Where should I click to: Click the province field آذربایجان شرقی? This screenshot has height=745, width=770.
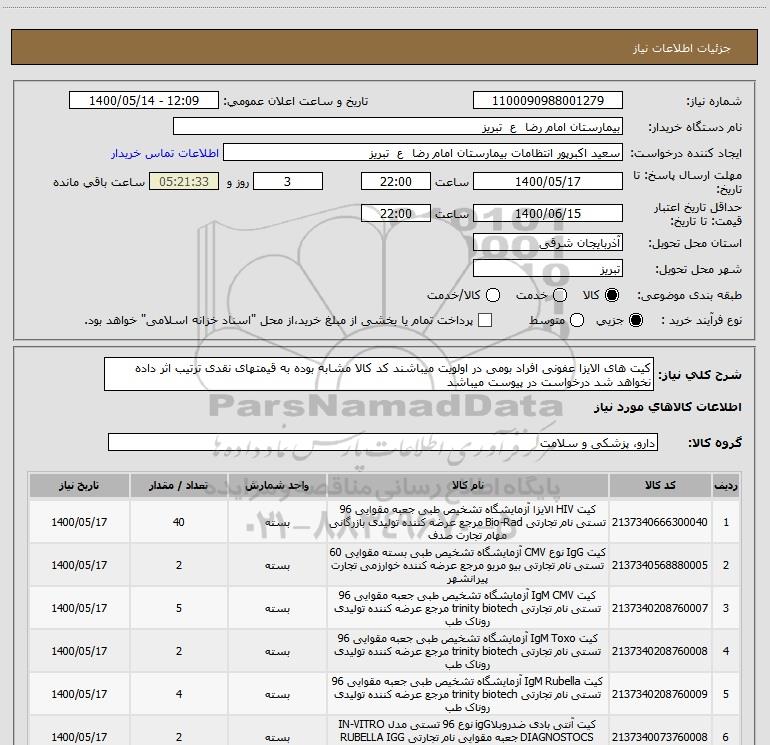point(548,242)
